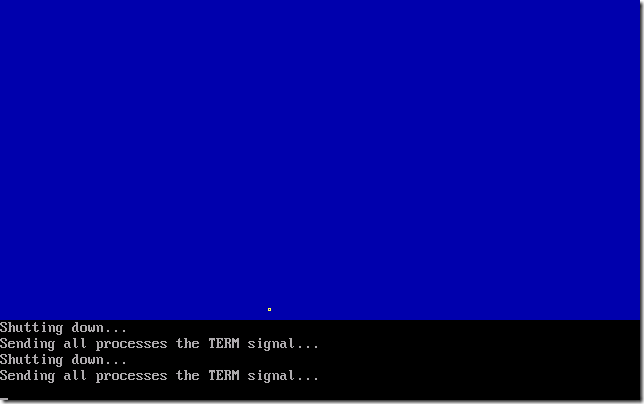644x404 pixels.
Task: Click the blinking underscore cursor at bottom
Action: [4, 398]
